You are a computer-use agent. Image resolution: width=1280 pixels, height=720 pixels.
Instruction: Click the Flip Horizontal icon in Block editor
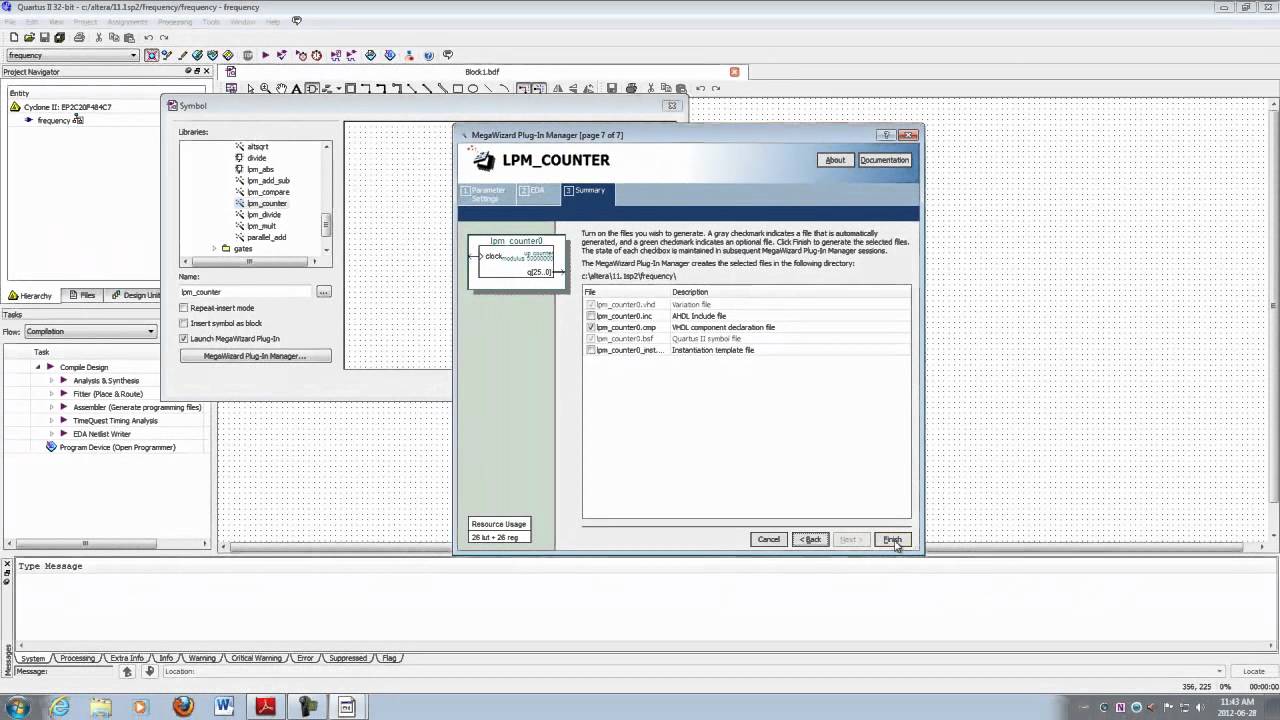(x=557, y=89)
